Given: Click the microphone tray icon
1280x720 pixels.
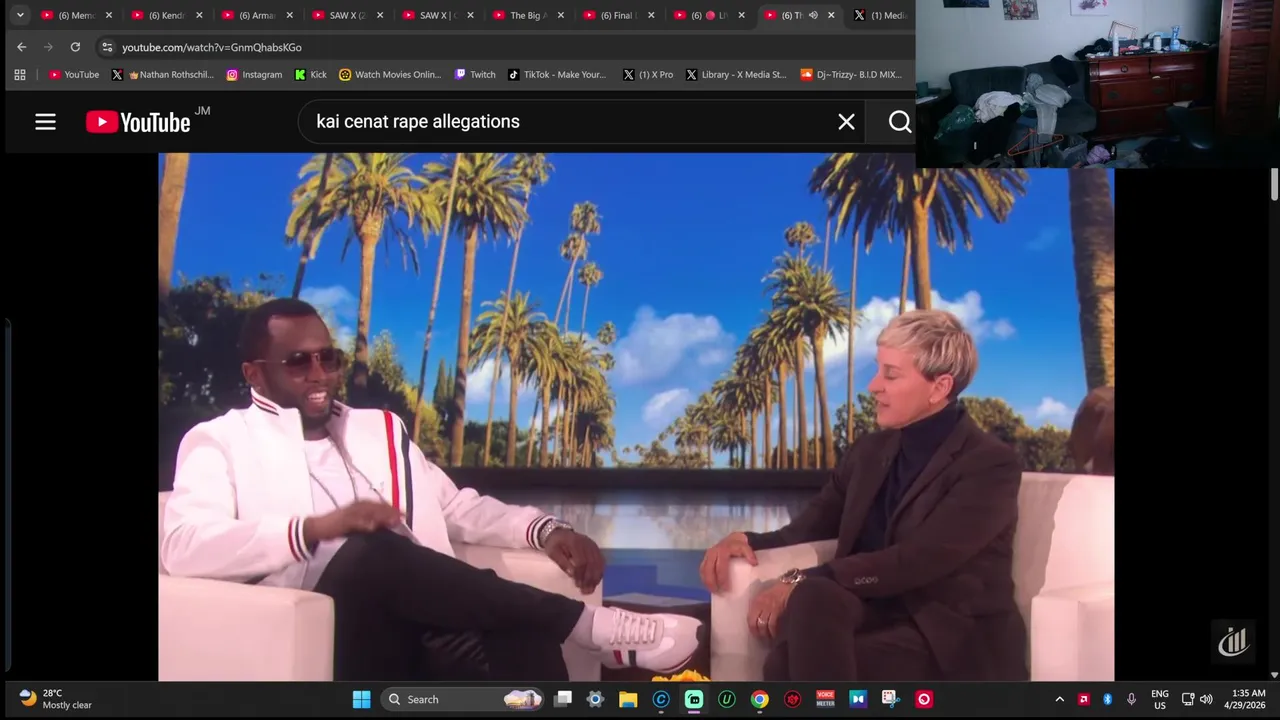Looking at the screenshot, I should (x=1131, y=699).
